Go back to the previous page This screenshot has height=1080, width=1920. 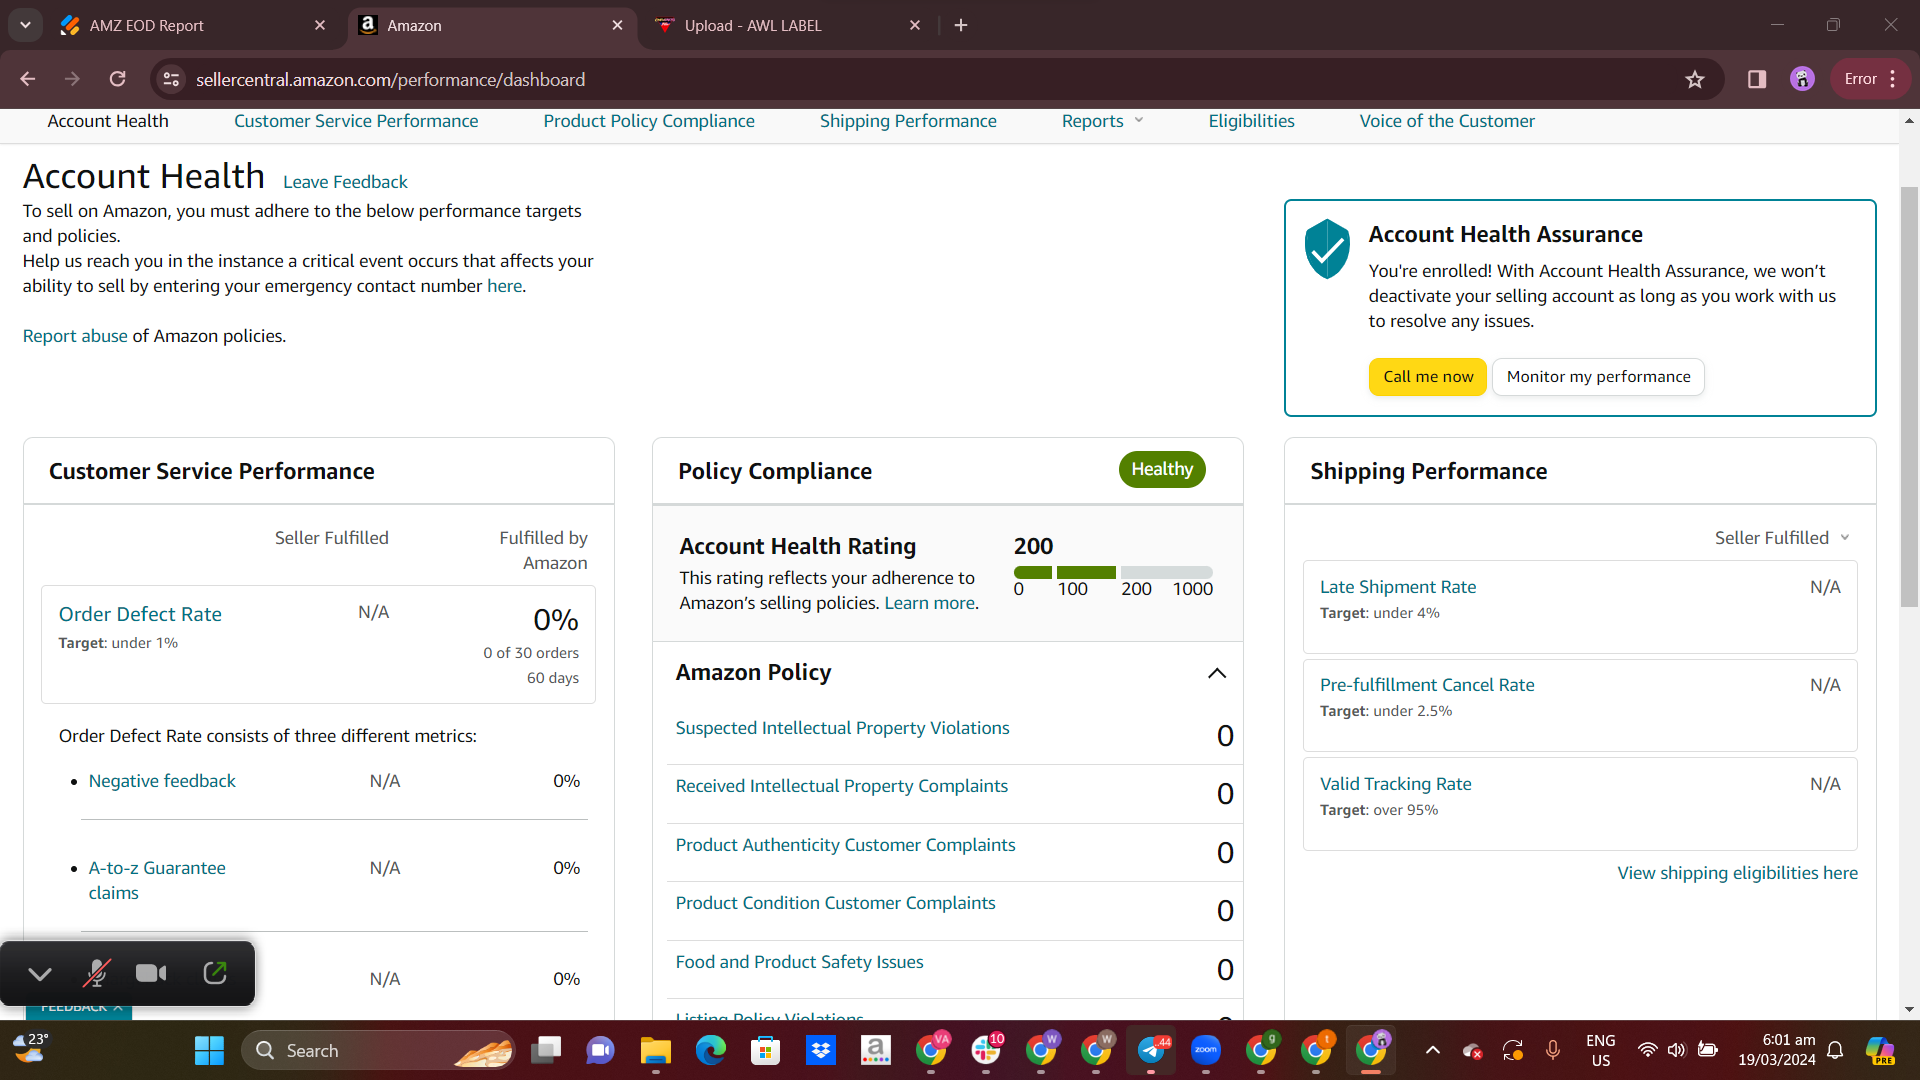[28, 79]
